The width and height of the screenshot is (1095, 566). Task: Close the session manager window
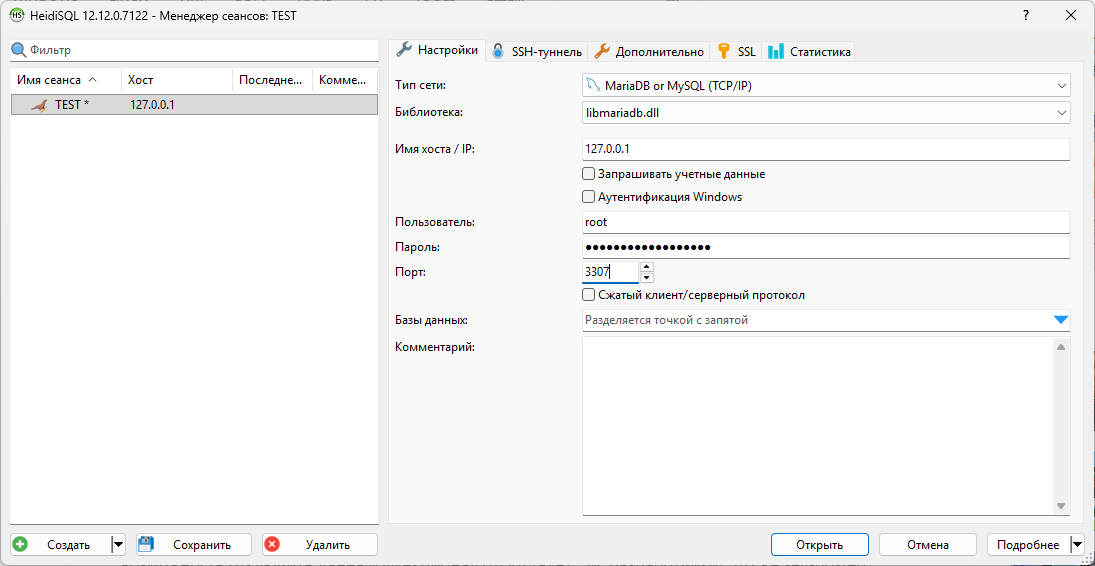point(1069,15)
